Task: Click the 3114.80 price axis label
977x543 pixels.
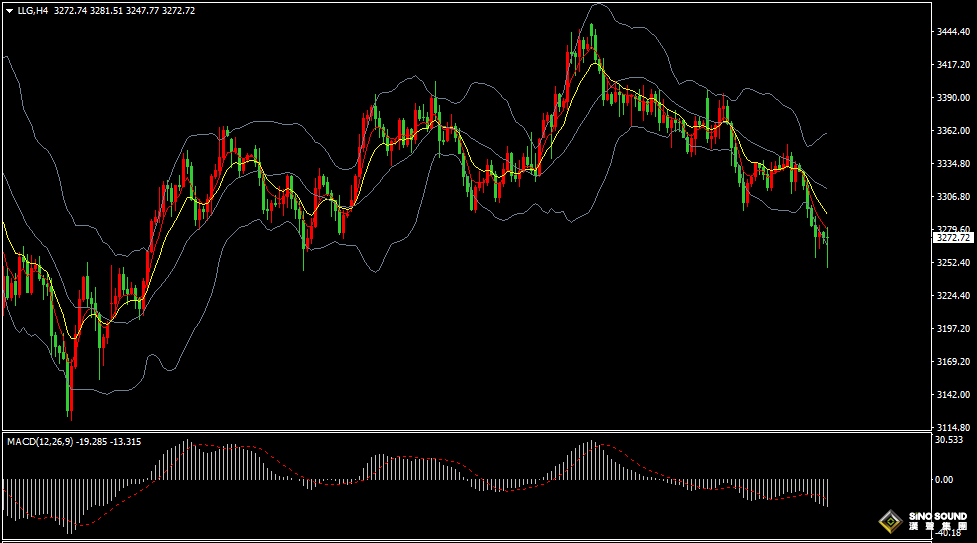Action: pos(953,427)
